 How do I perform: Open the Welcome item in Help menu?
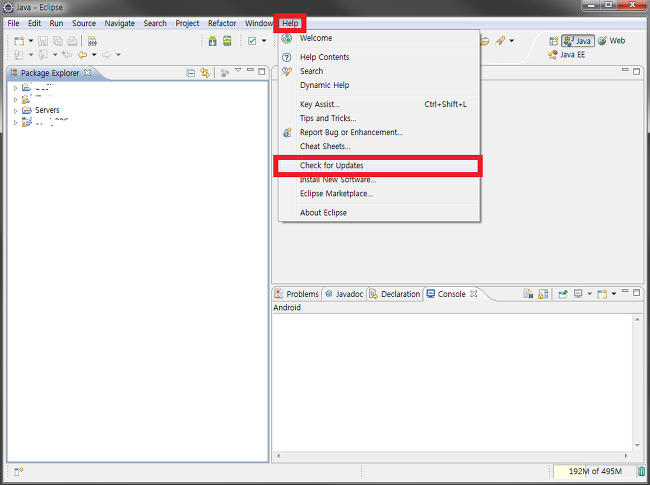coord(379,38)
